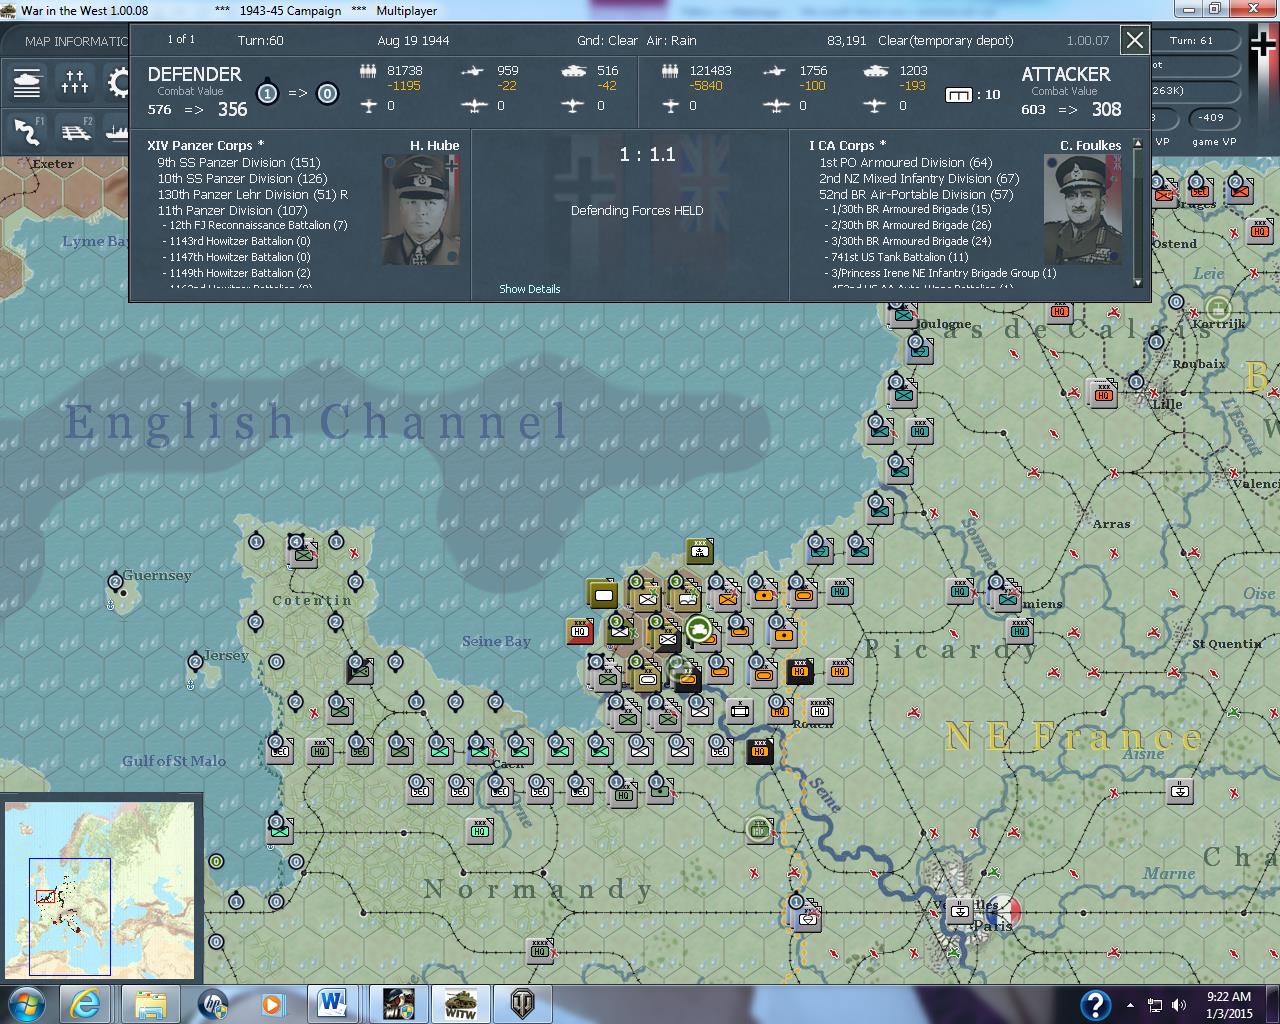Select 1143rd Howitzer Battalion (0)

pyautogui.click(x=240, y=241)
